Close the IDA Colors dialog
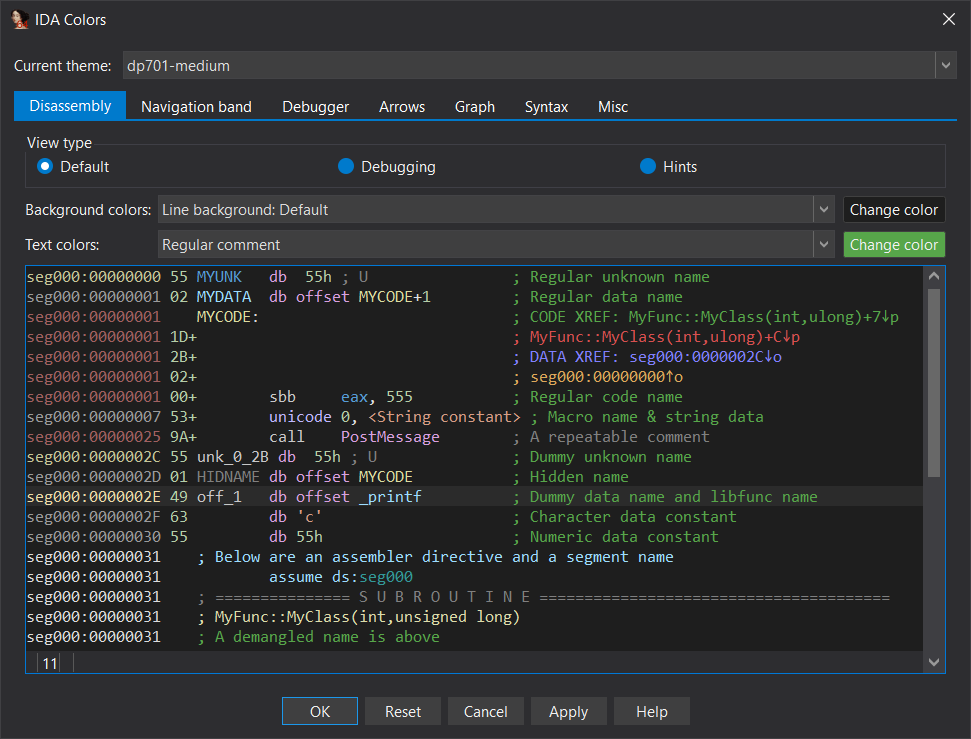971x739 pixels. click(x=948, y=19)
